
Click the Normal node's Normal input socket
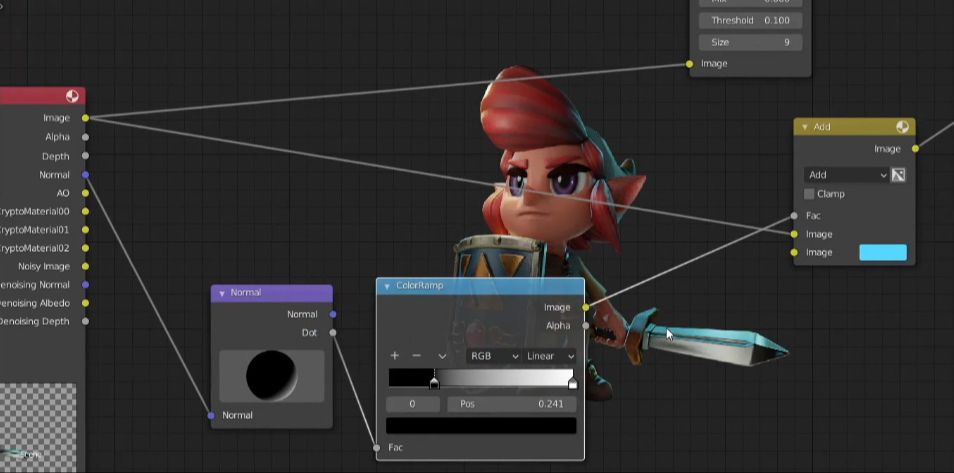[211, 415]
